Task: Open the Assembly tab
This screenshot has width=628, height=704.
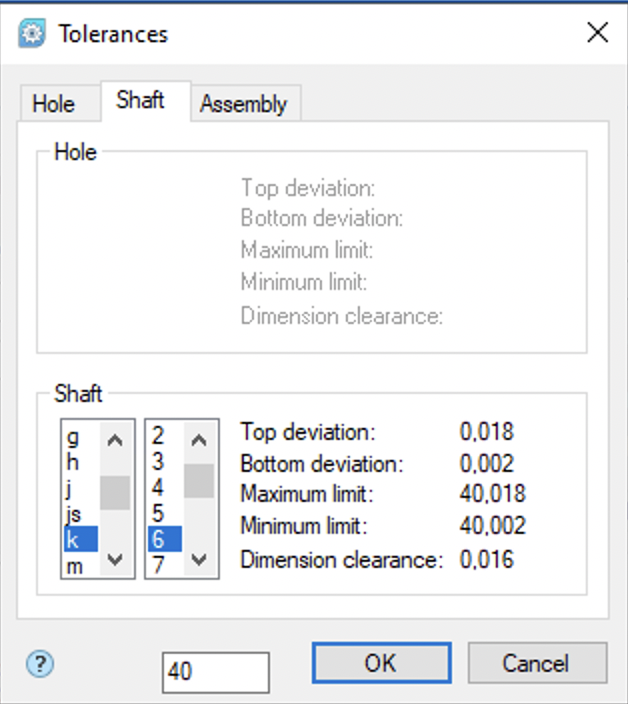Action: tap(243, 104)
